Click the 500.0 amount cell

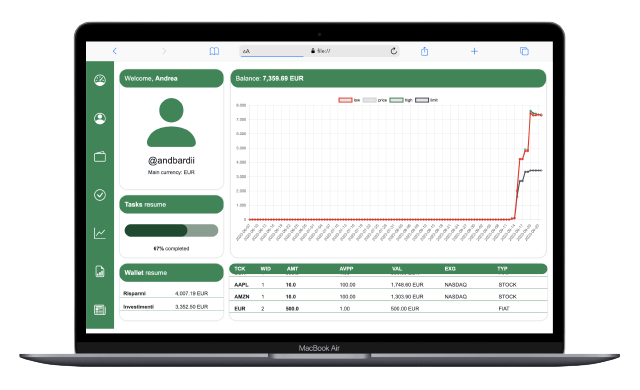(x=292, y=308)
